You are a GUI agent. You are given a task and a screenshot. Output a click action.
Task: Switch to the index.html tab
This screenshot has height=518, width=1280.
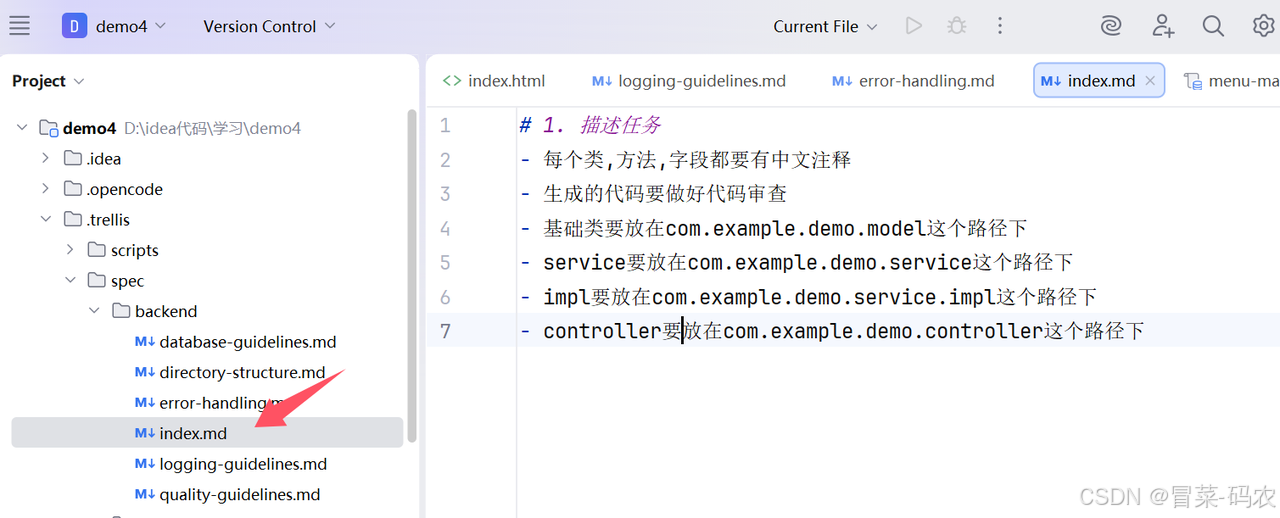494,81
